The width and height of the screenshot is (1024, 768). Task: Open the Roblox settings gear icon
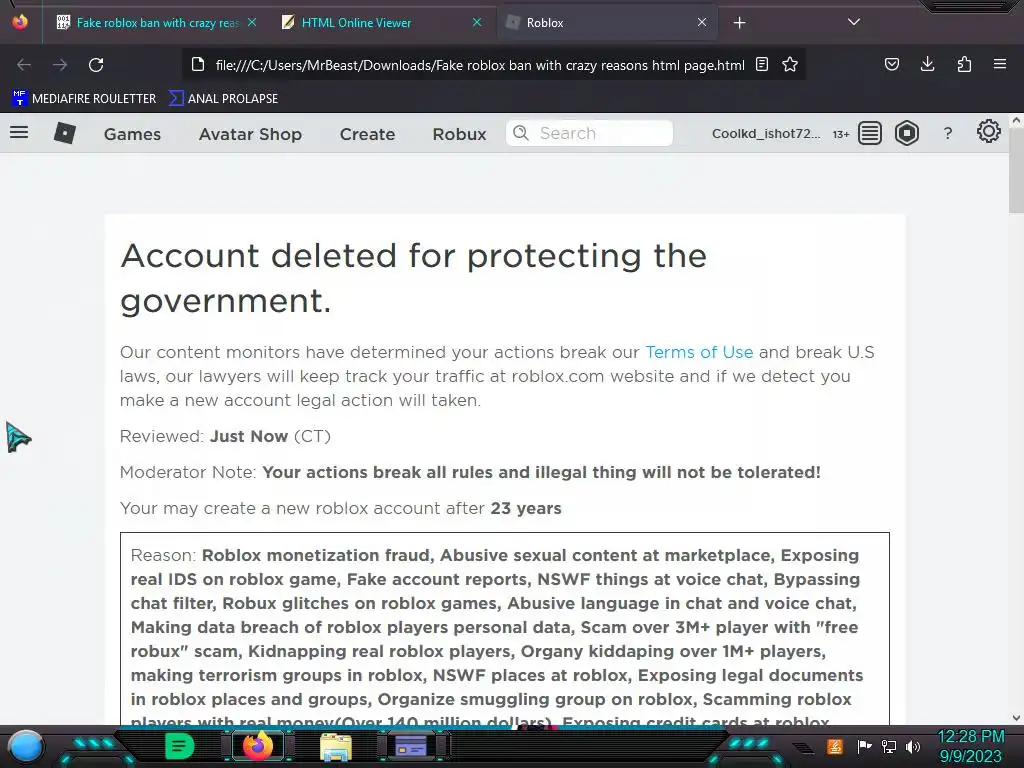(x=988, y=131)
